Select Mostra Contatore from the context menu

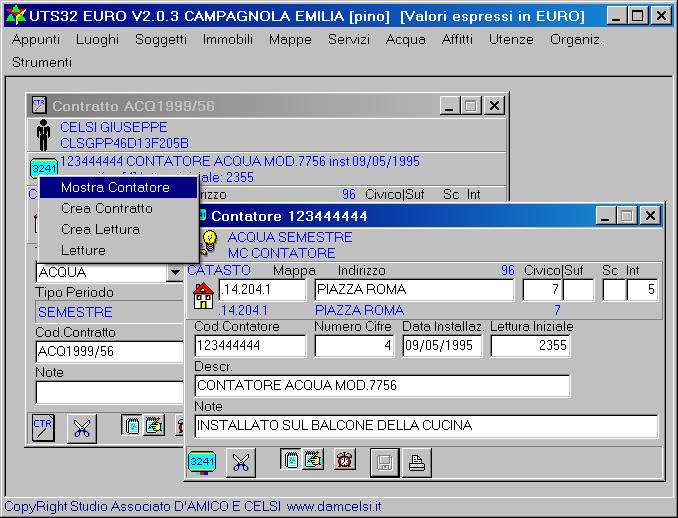(x=115, y=187)
